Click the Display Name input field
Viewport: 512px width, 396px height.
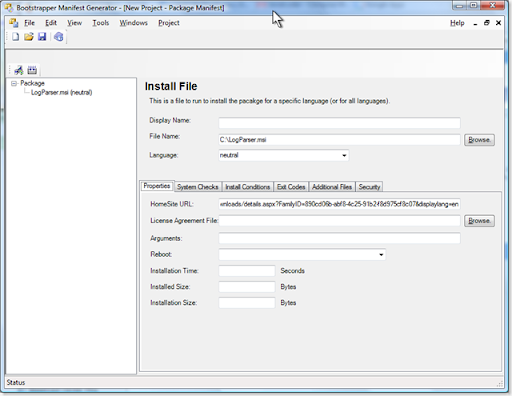point(339,123)
